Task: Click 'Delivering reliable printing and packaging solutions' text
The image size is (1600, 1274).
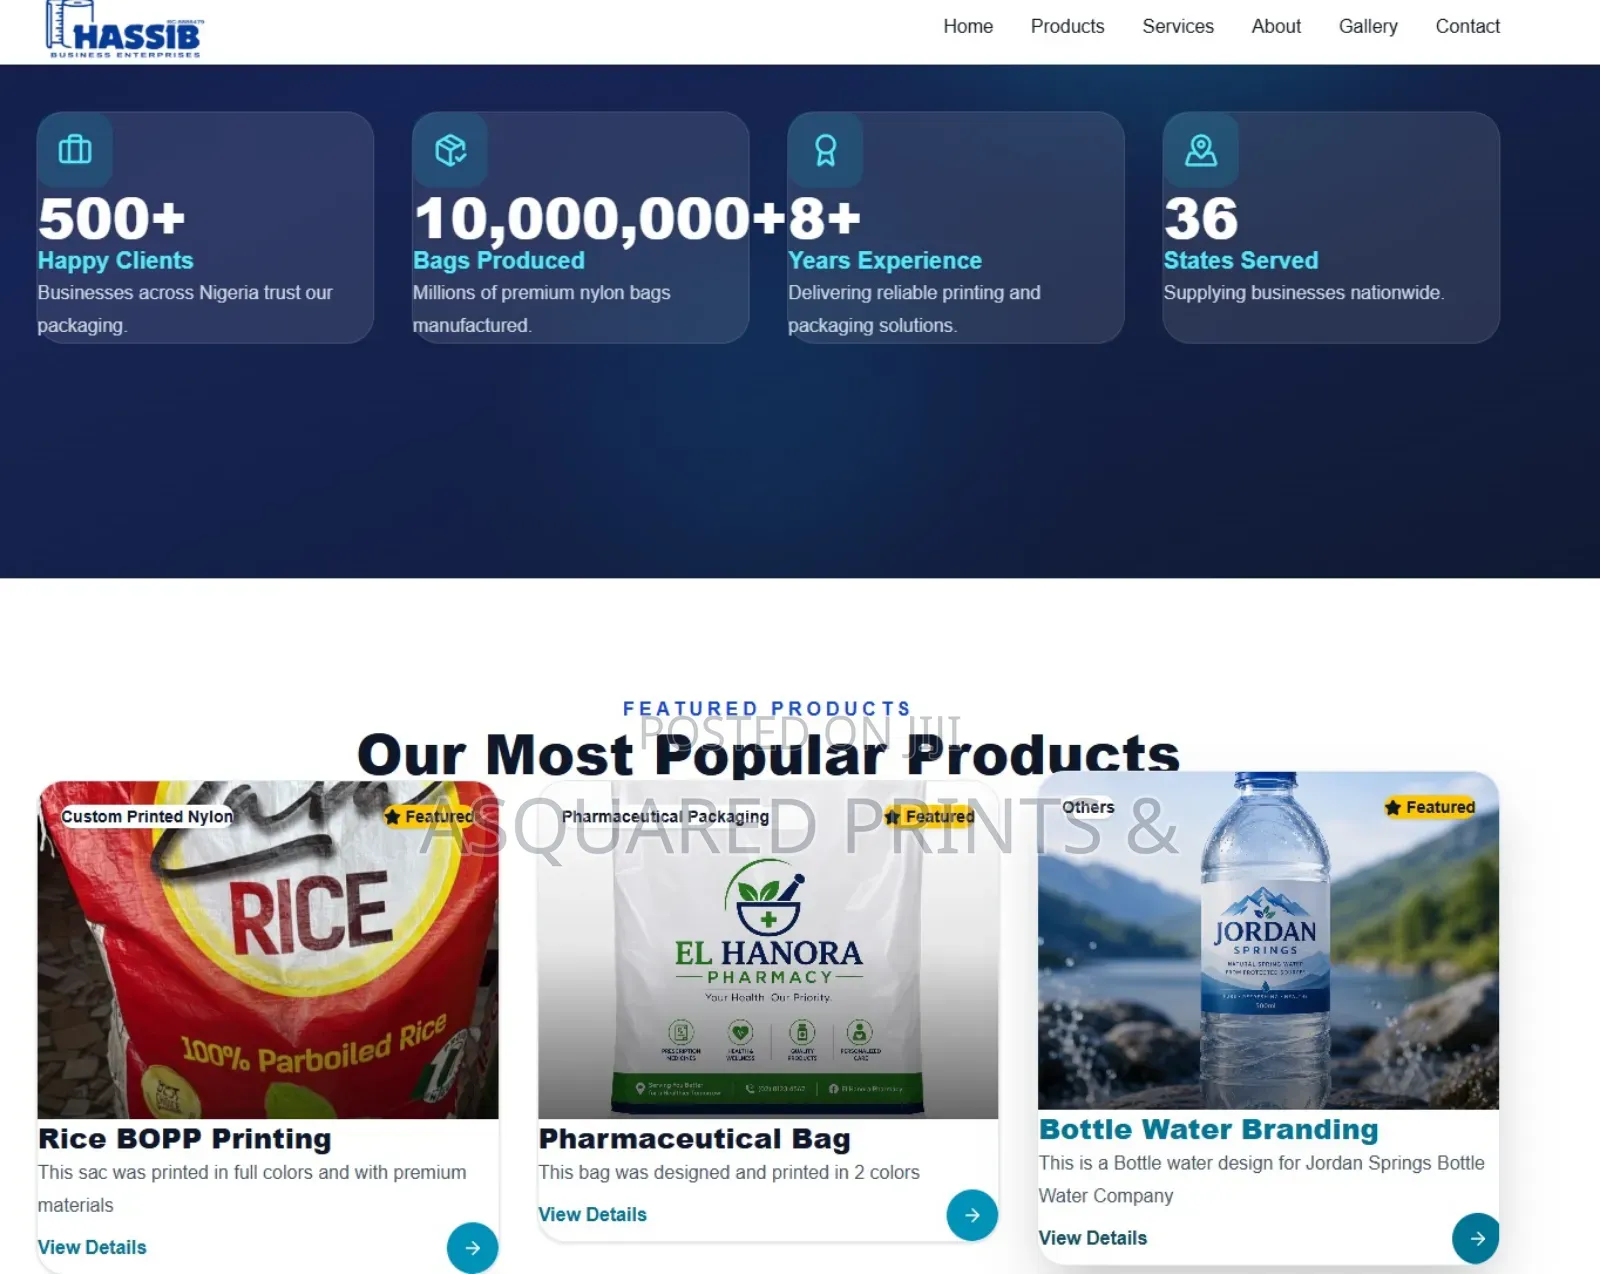Action: click(x=914, y=309)
